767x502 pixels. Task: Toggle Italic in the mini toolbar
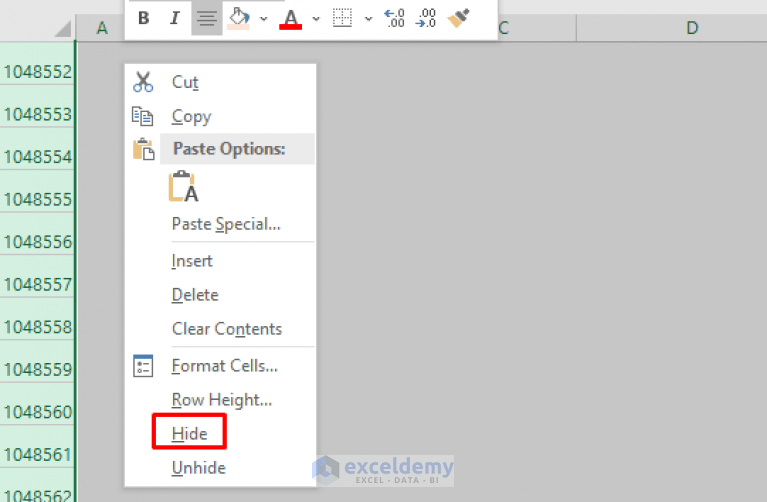coord(175,18)
